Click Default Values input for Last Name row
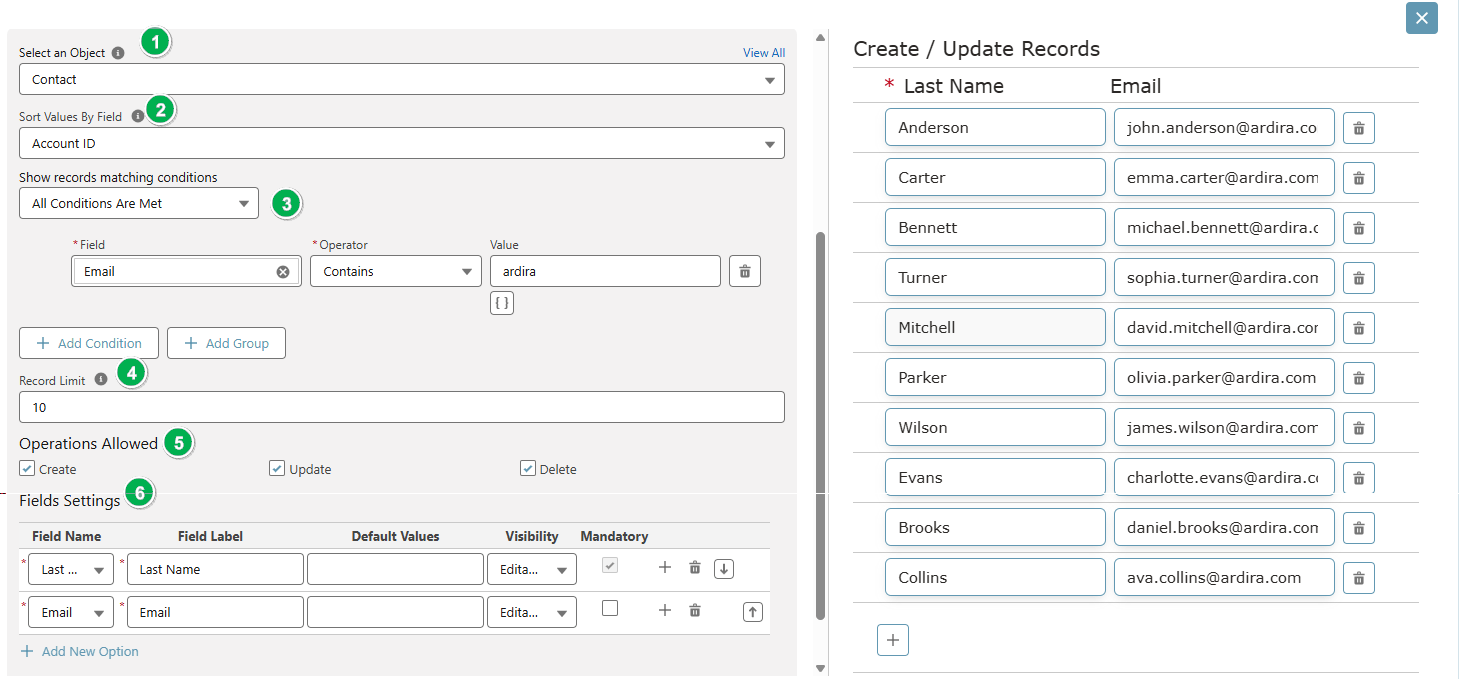This screenshot has height=683, width=1469. (395, 569)
